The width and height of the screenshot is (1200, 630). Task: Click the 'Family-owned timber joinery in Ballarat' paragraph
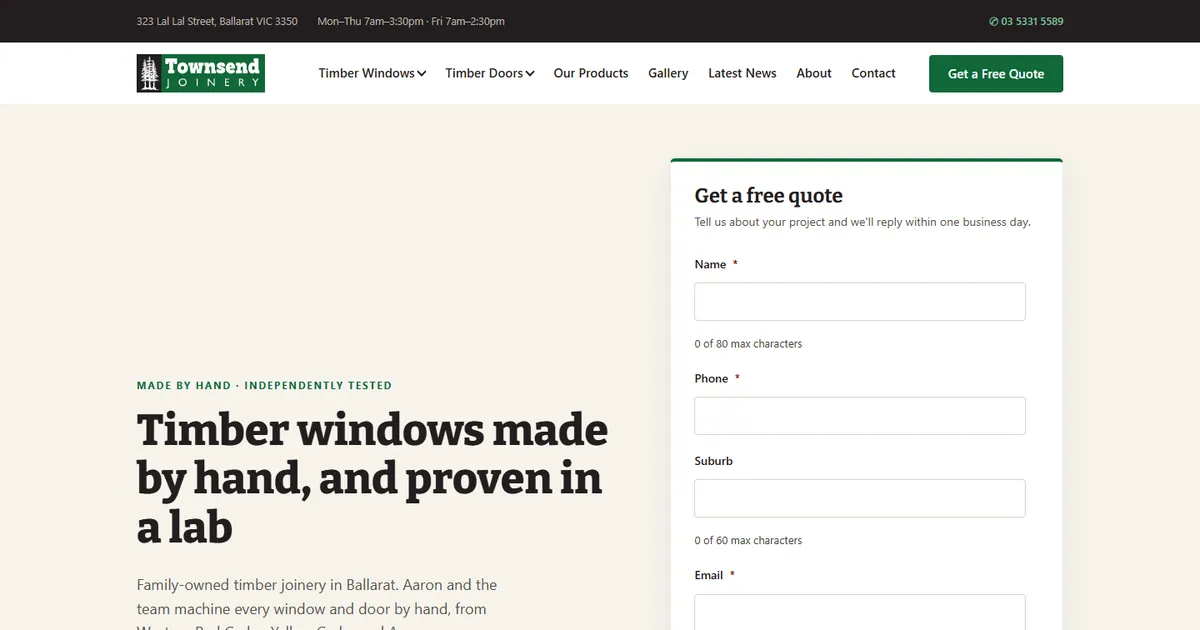[x=317, y=603]
